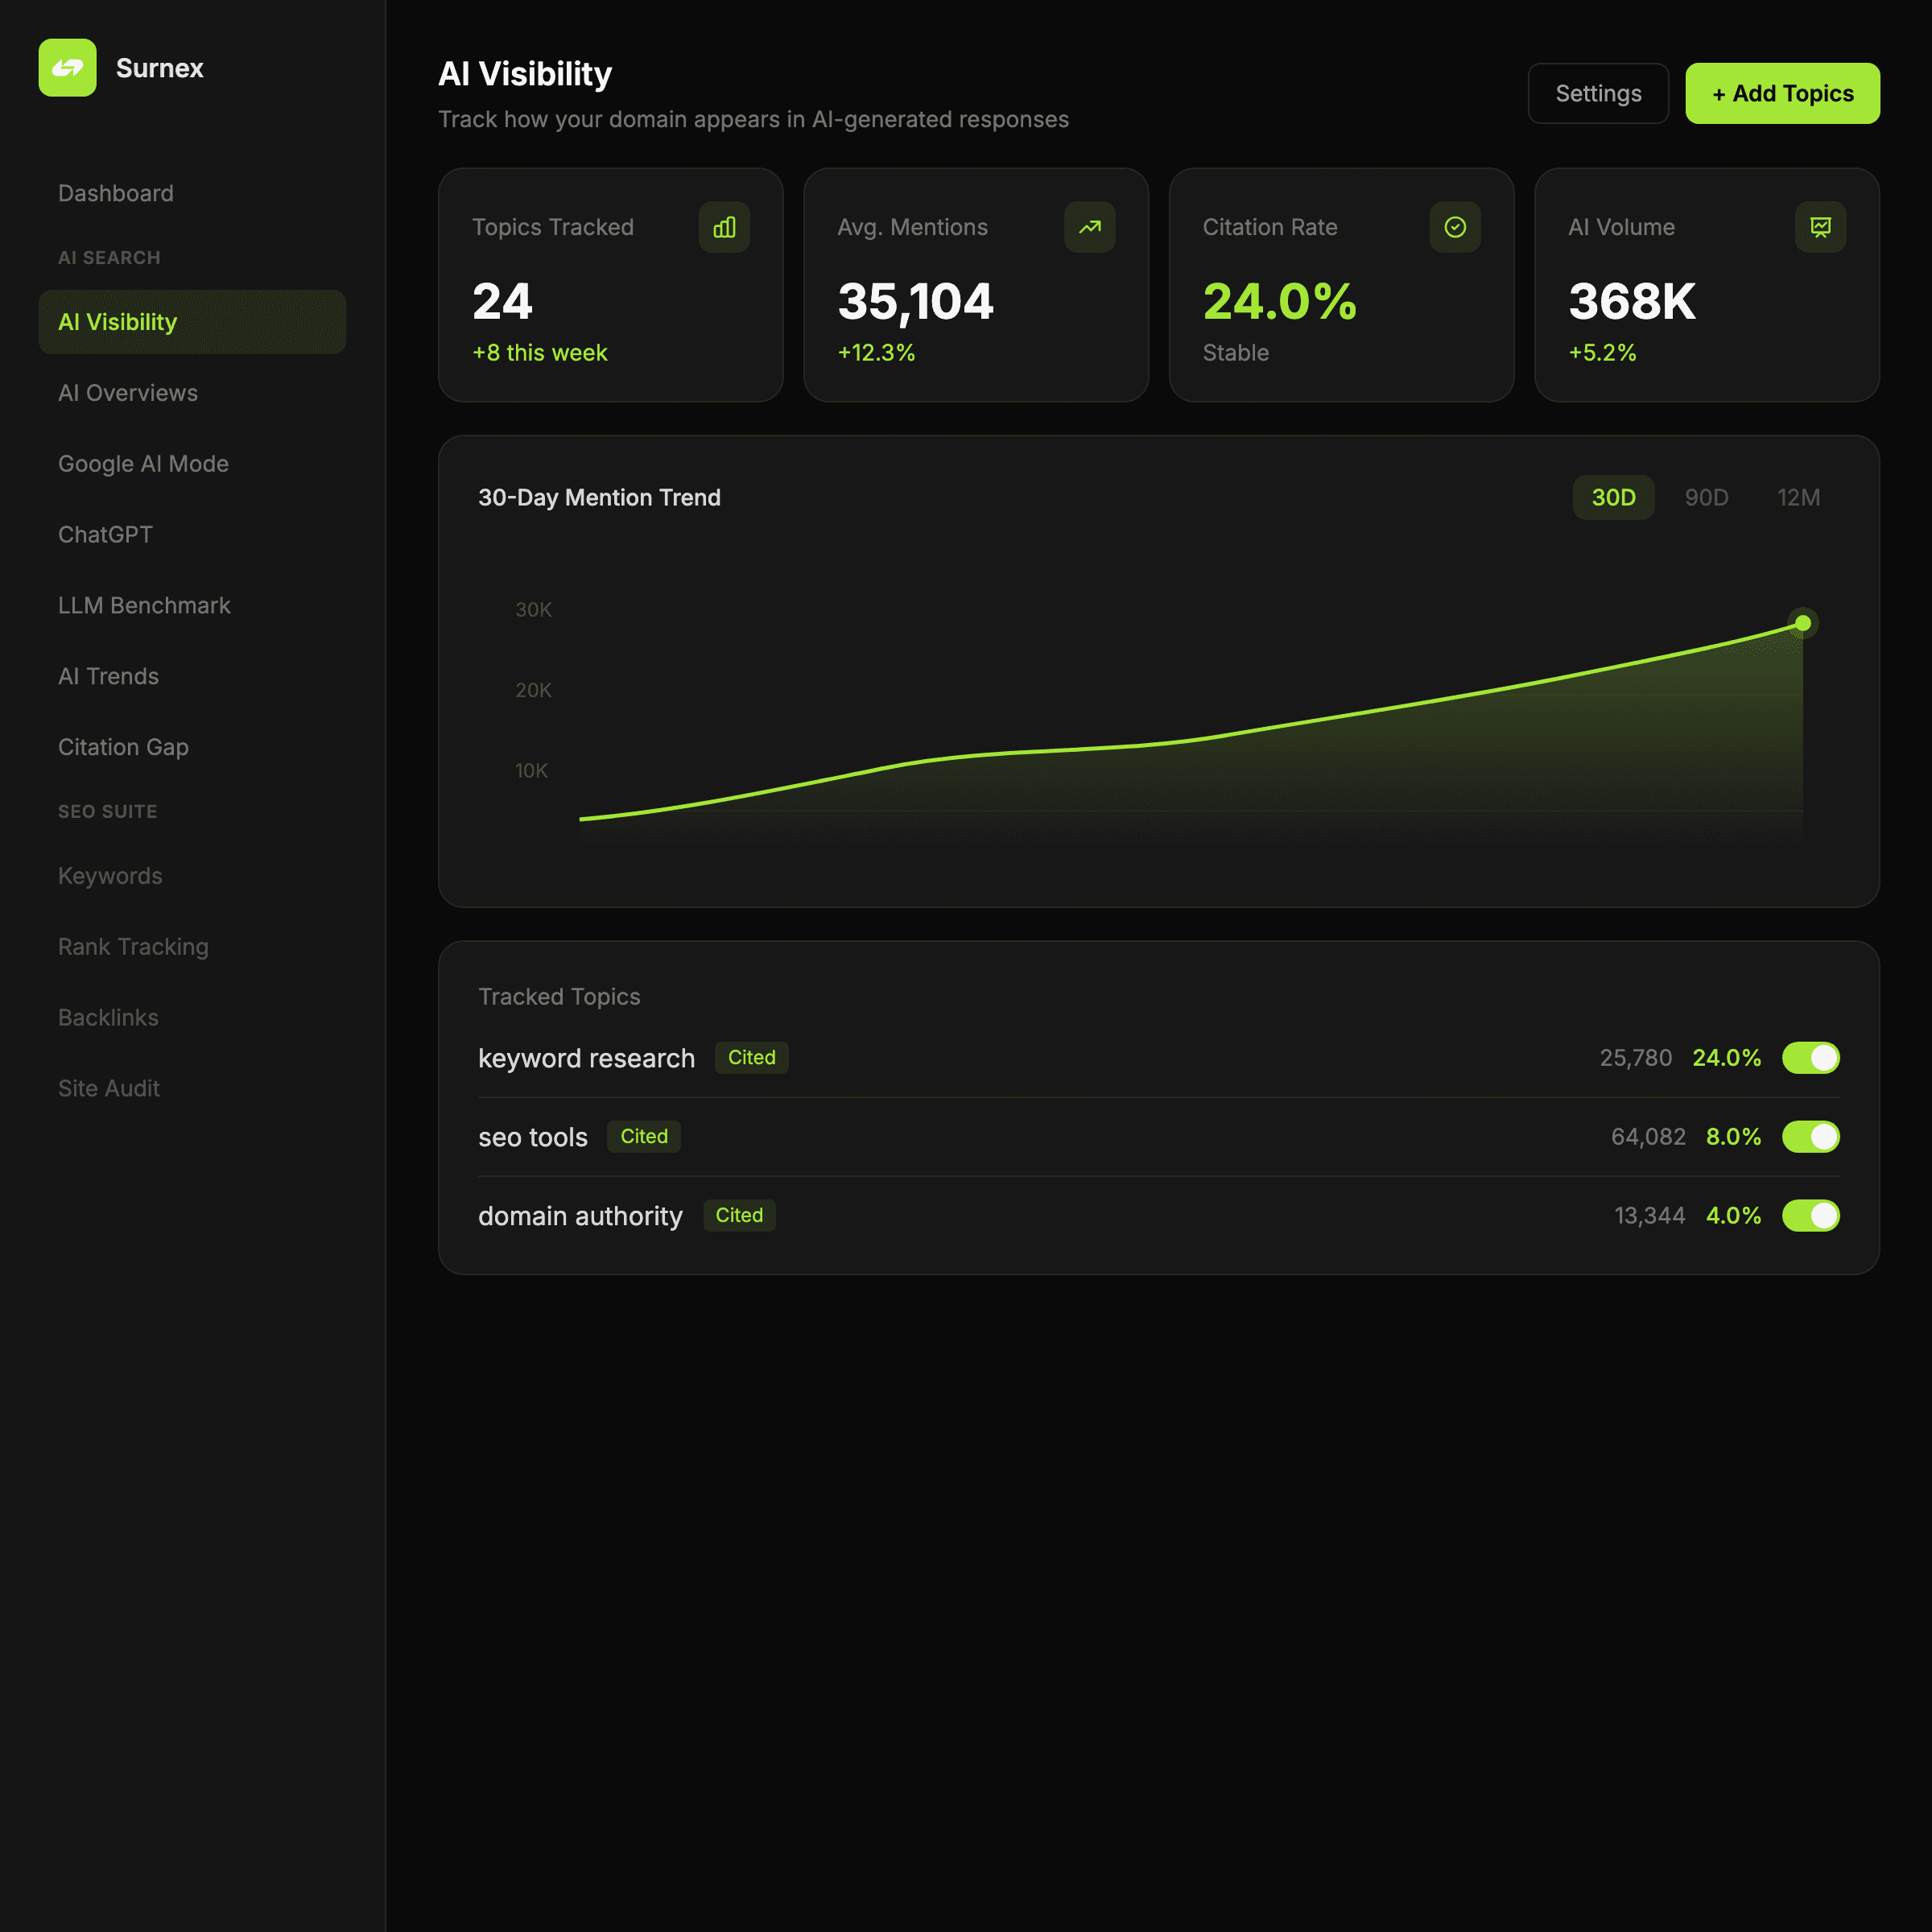Open the Settings panel

click(x=1597, y=93)
